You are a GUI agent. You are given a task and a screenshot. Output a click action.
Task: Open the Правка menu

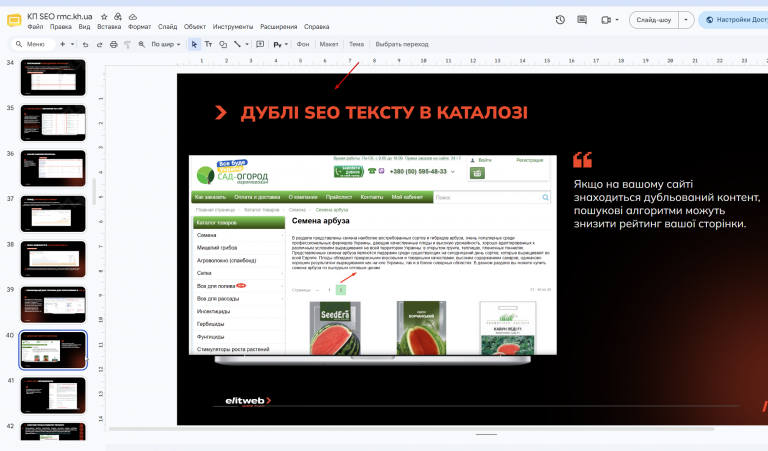click(x=61, y=26)
